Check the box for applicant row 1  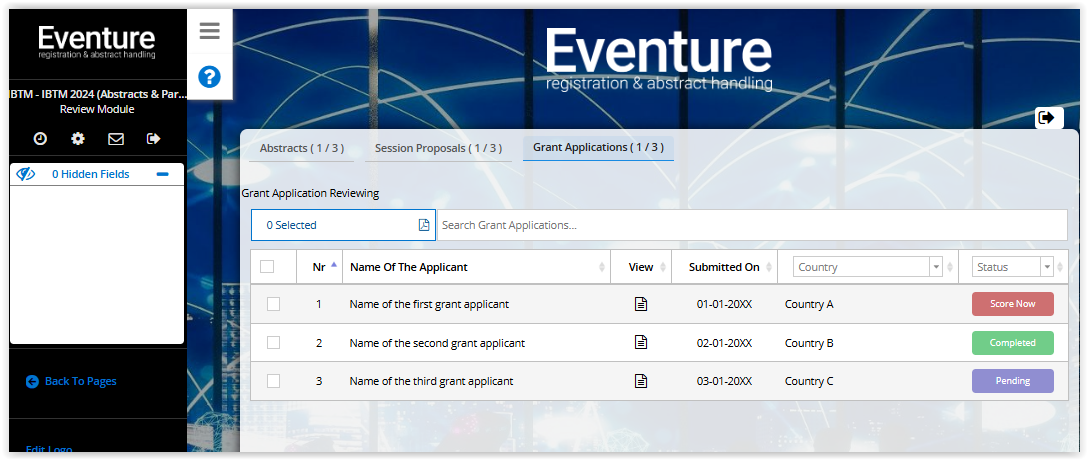coord(273,304)
